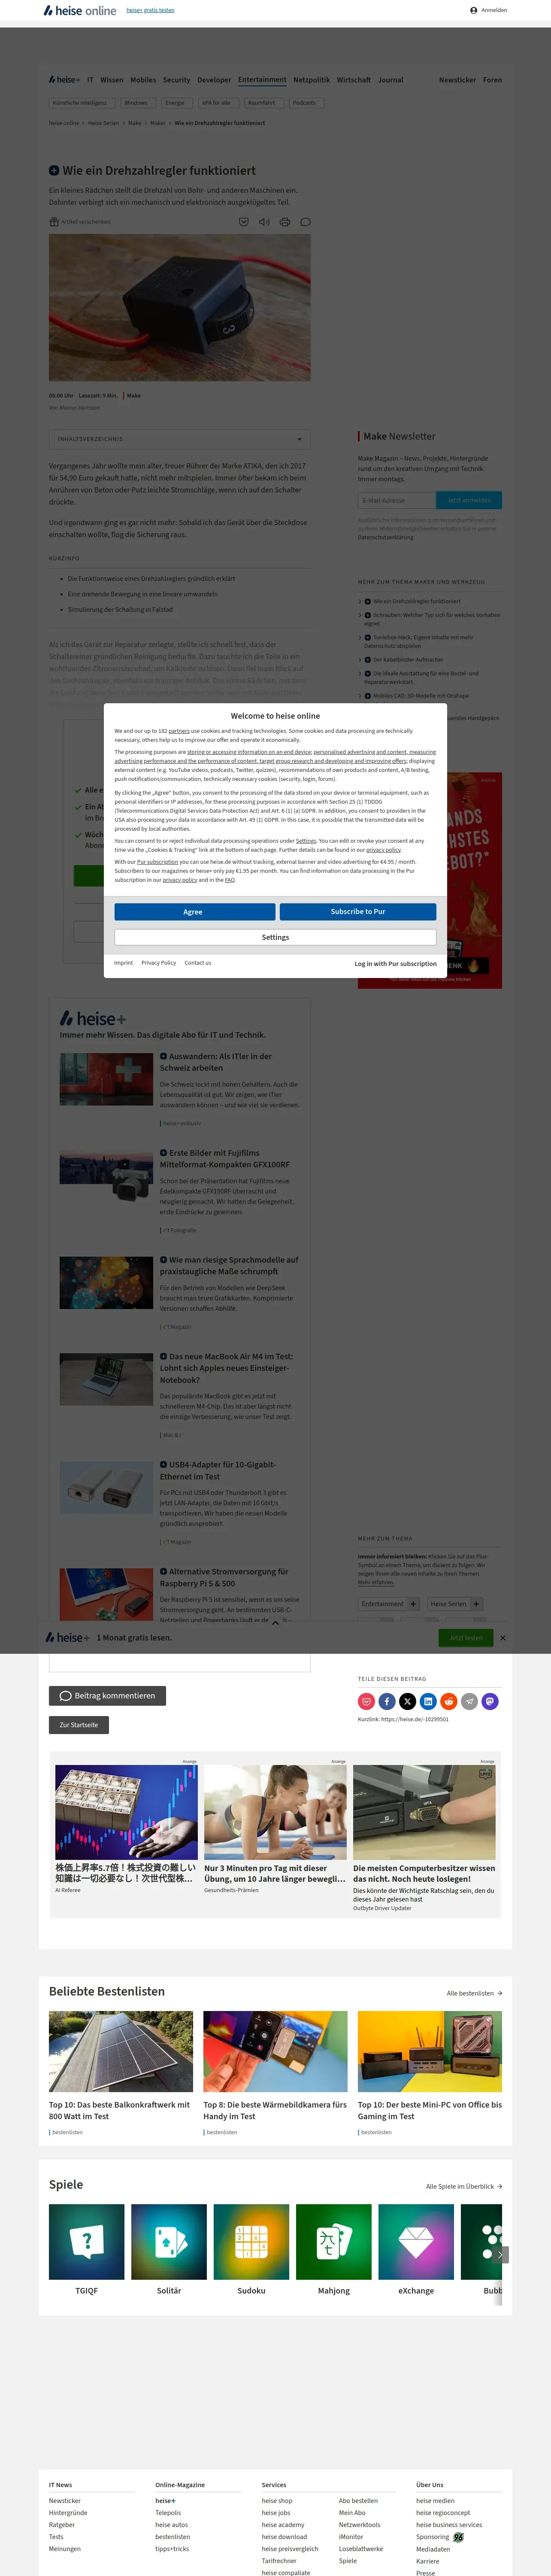Open the Solitär game tile
This screenshot has width=551, height=2576.
(x=169, y=2241)
